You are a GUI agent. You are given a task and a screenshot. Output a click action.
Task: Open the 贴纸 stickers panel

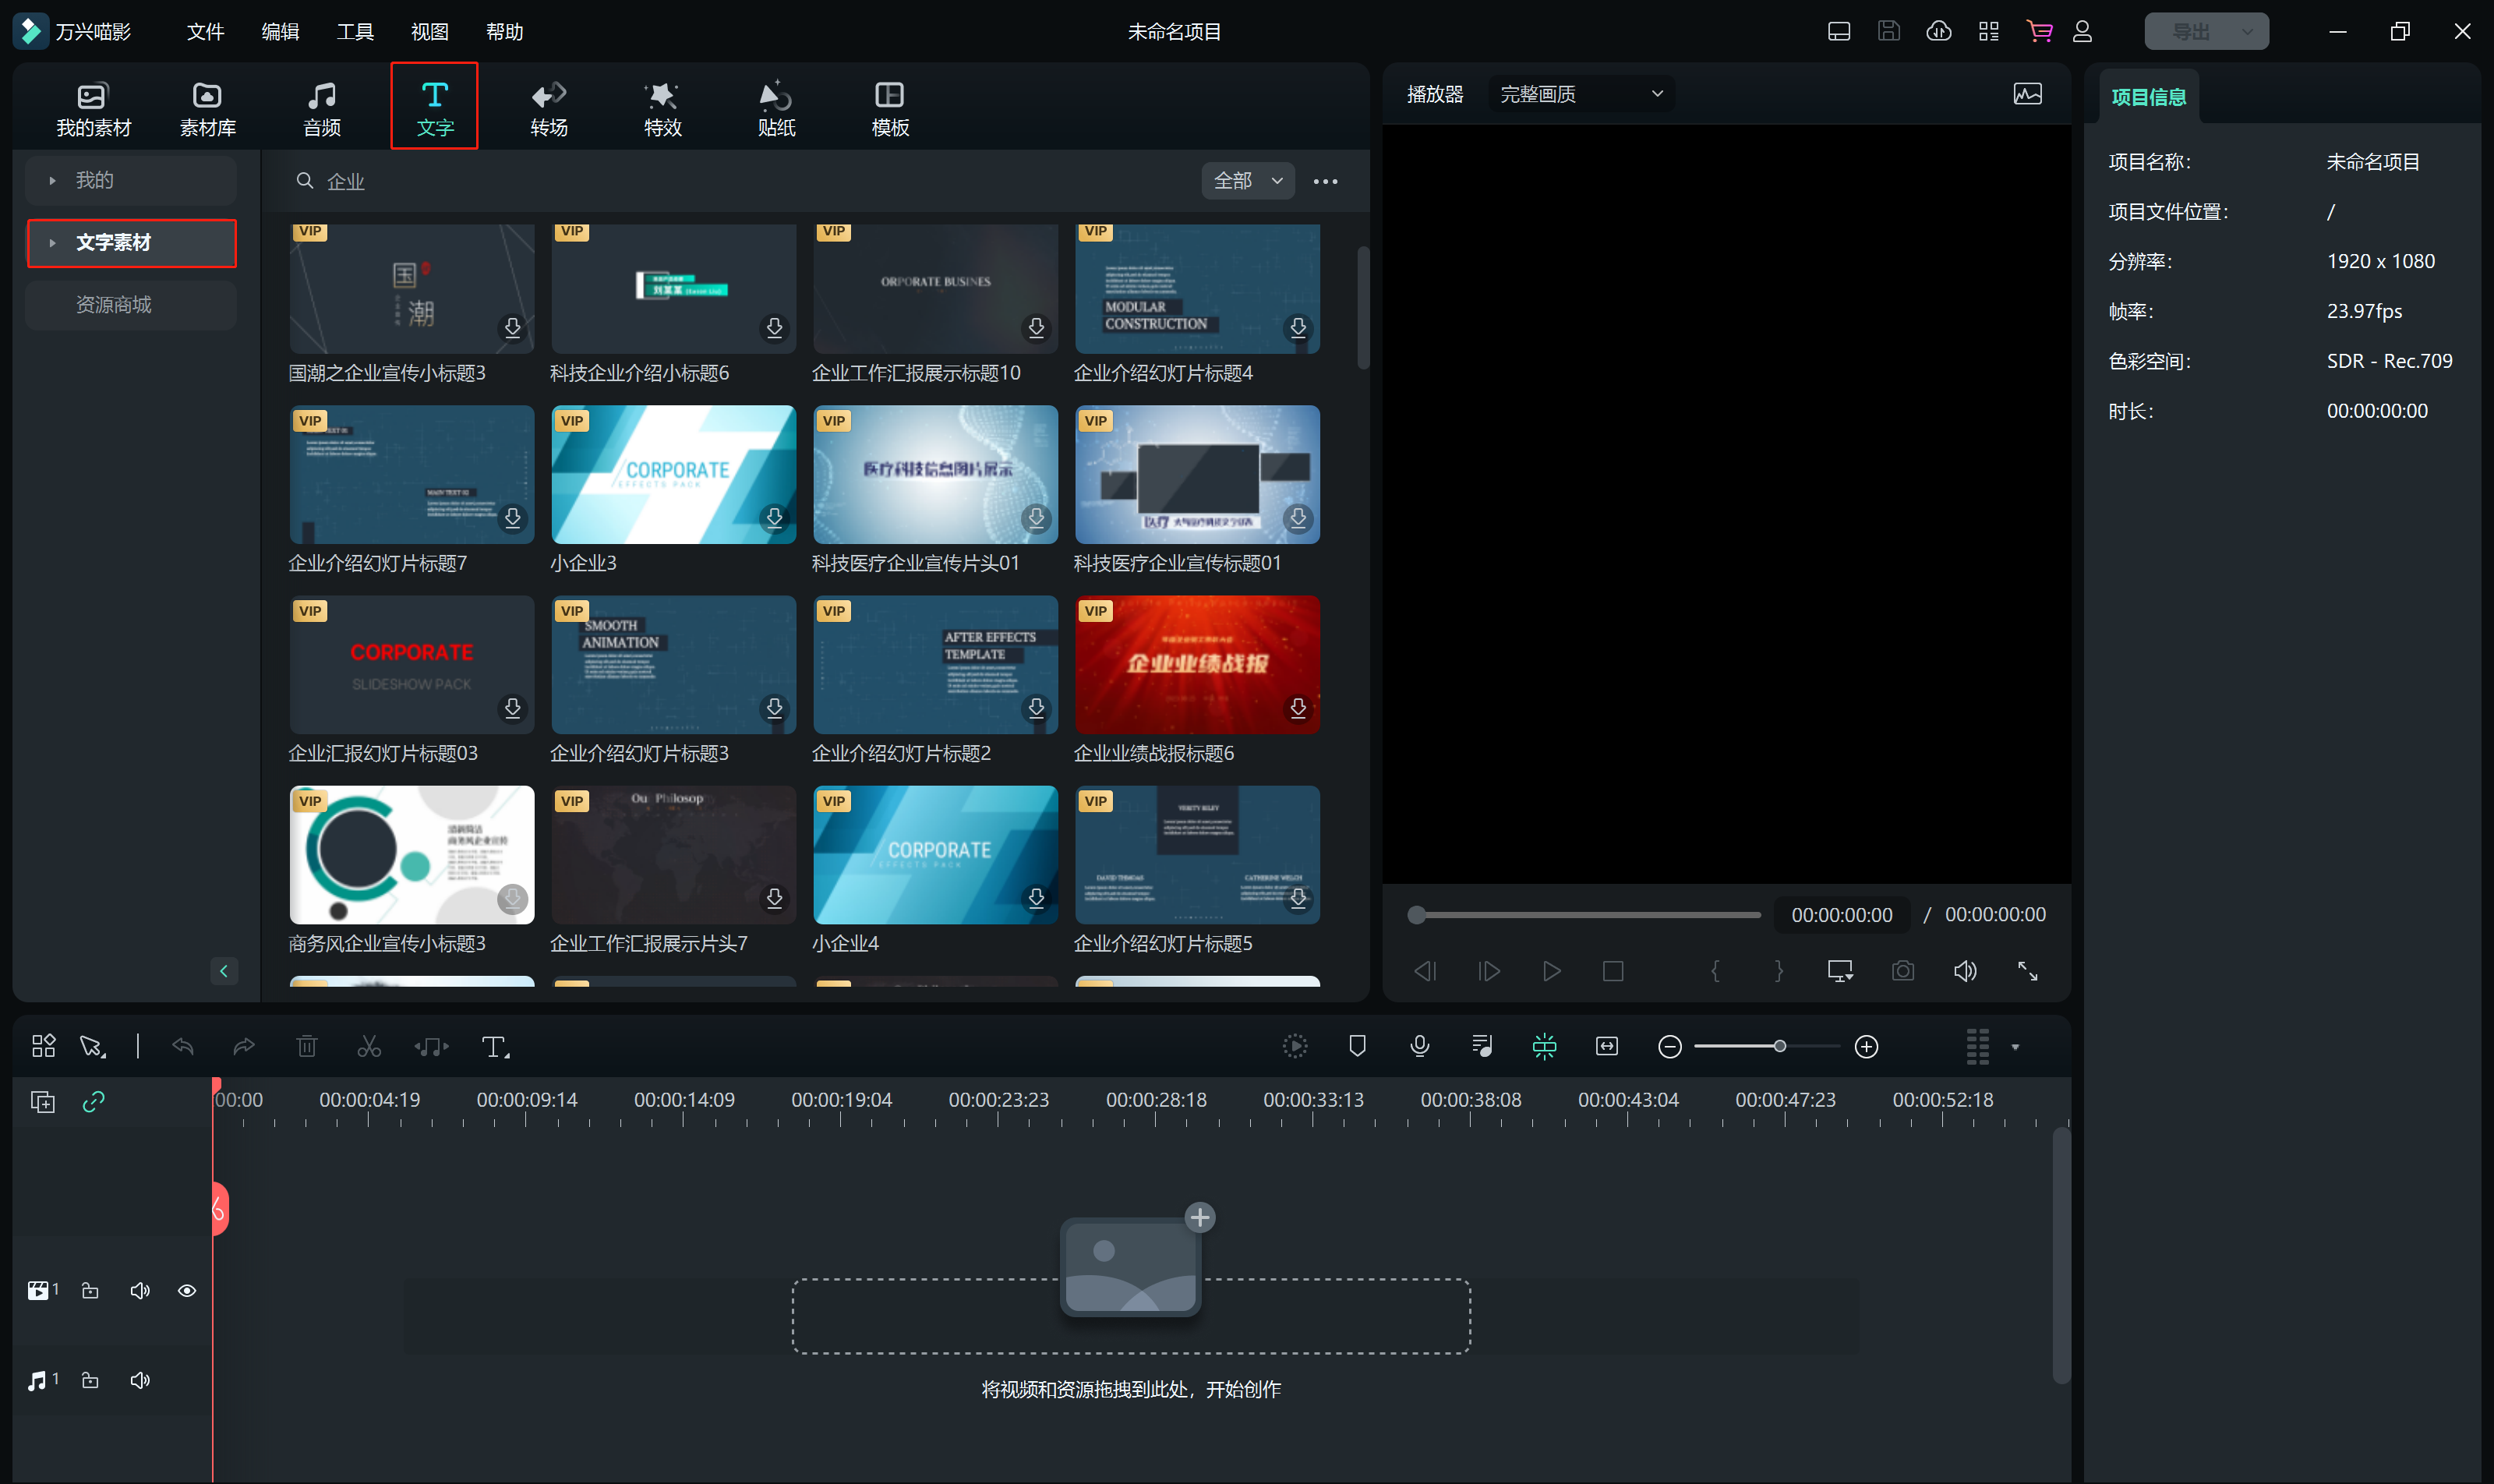tap(776, 108)
